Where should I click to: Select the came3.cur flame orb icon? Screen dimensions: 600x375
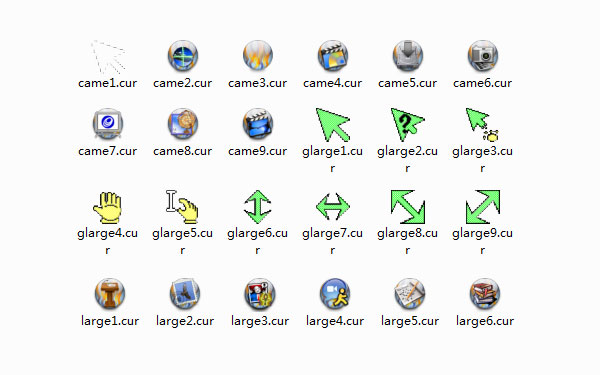[258, 56]
